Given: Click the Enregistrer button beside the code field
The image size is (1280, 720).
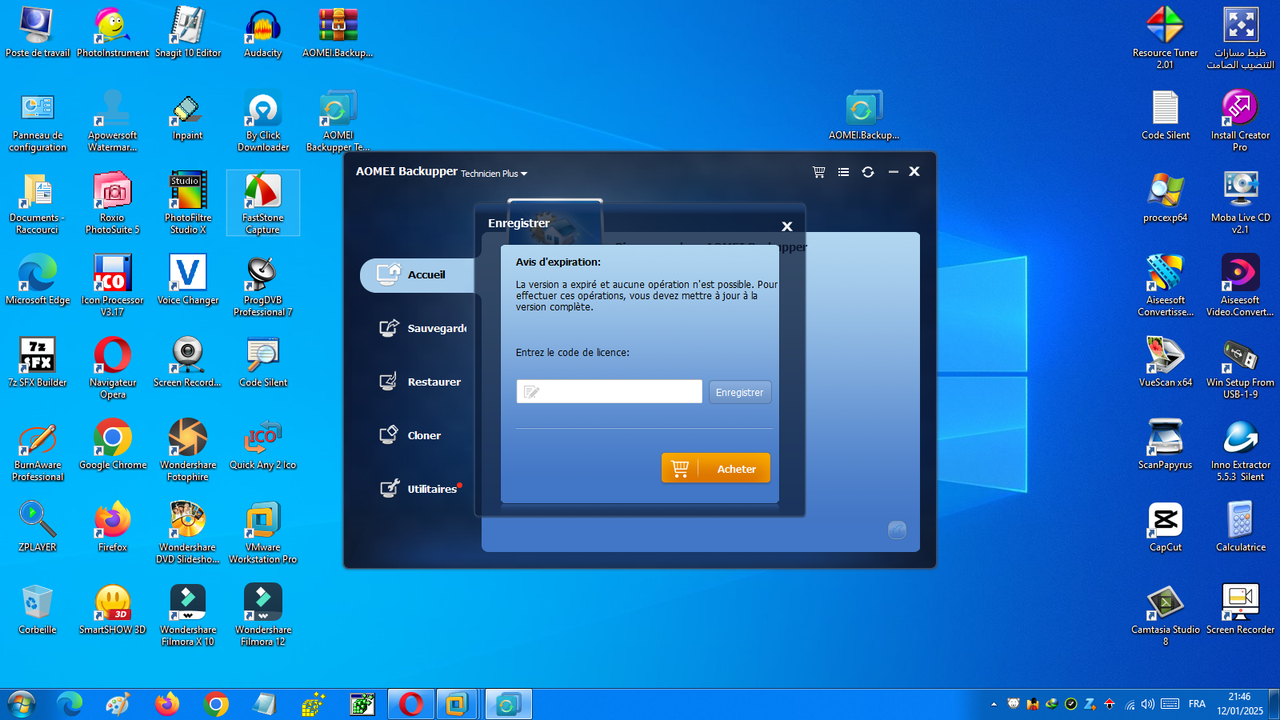Looking at the screenshot, I should [x=740, y=392].
